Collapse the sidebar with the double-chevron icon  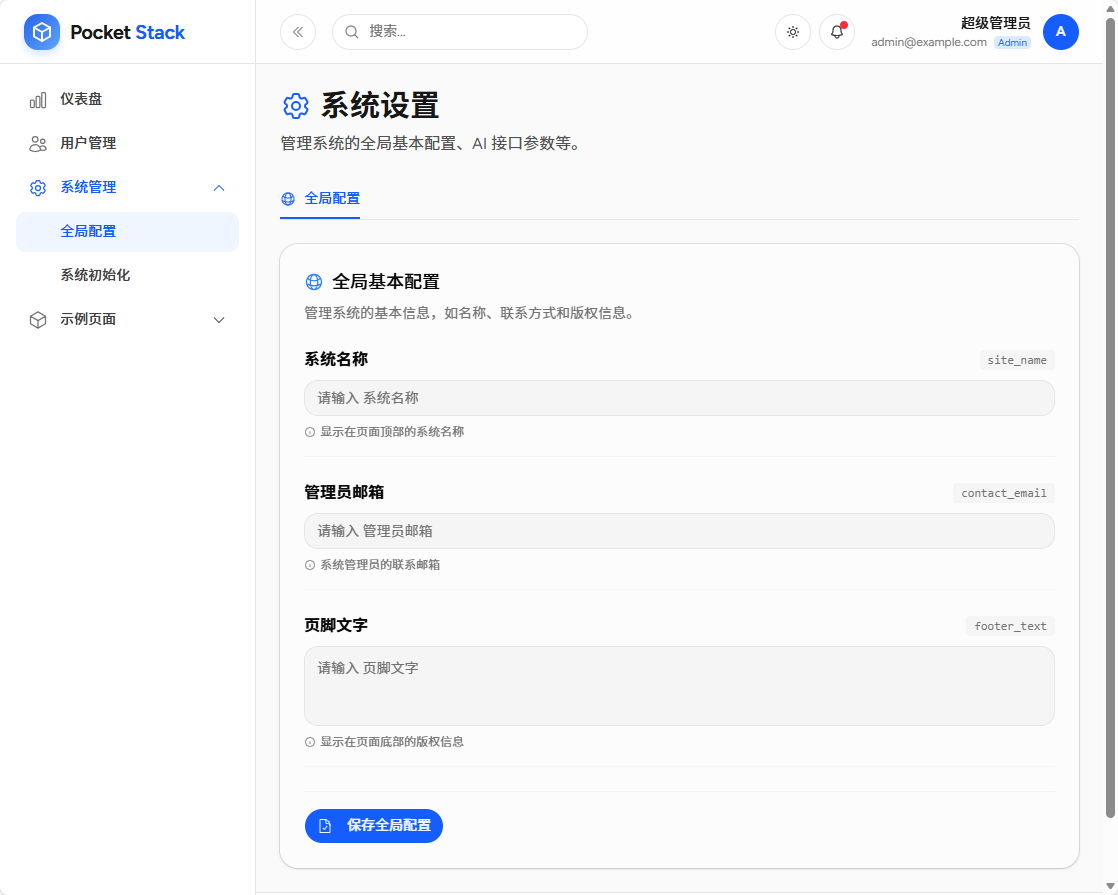(x=297, y=32)
